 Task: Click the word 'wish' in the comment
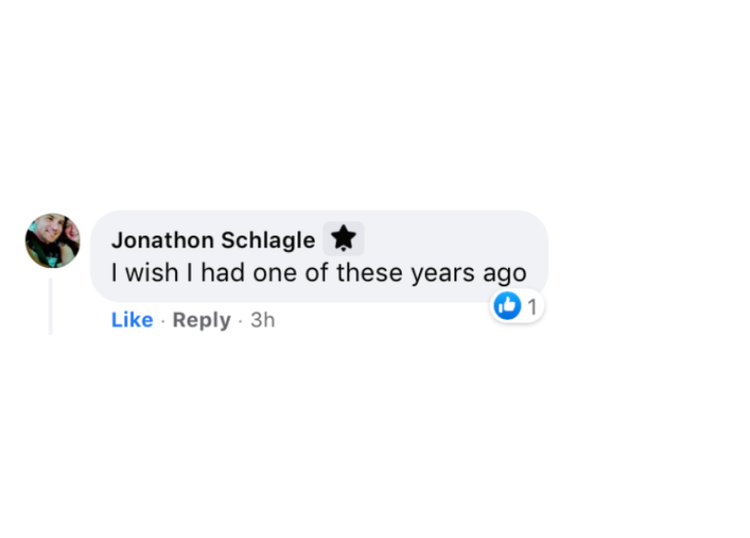152,273
